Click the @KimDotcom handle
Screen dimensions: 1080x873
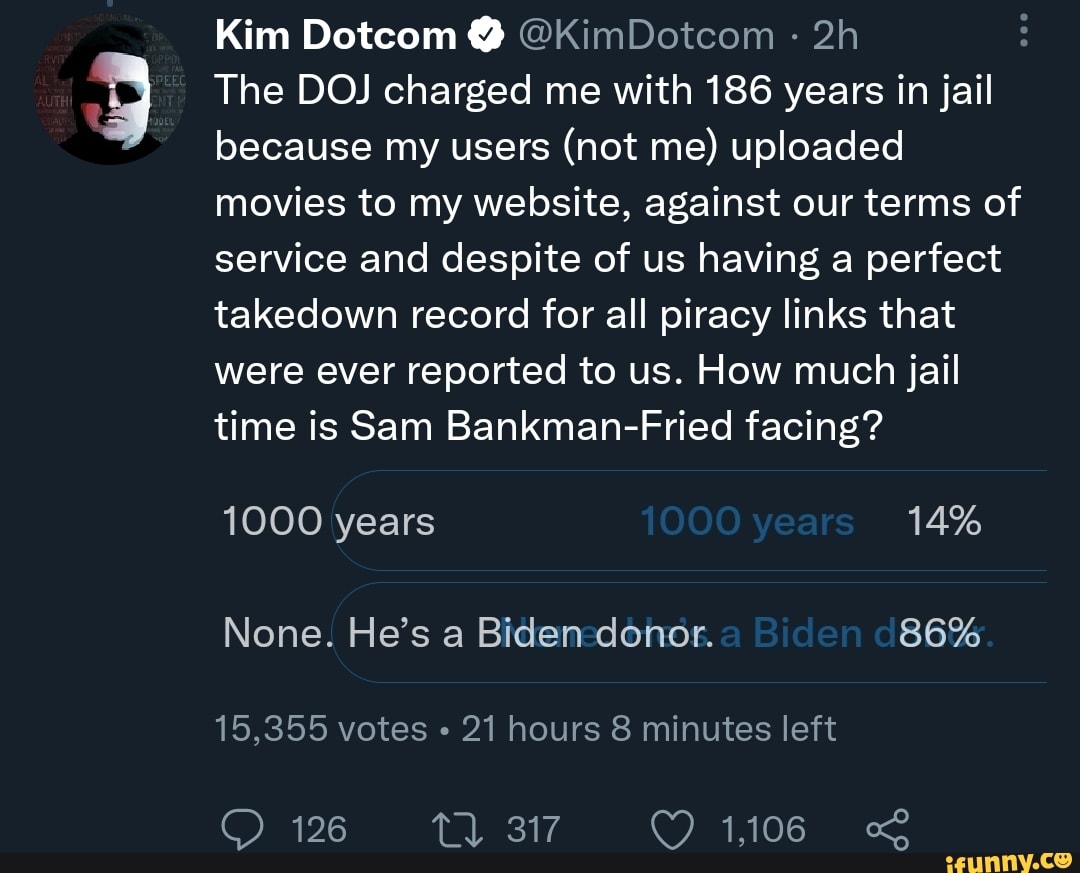coord(647,36)
